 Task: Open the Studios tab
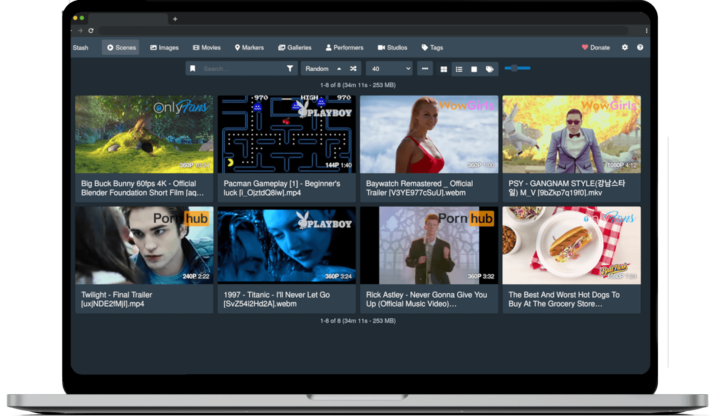(x=392, y=47)
